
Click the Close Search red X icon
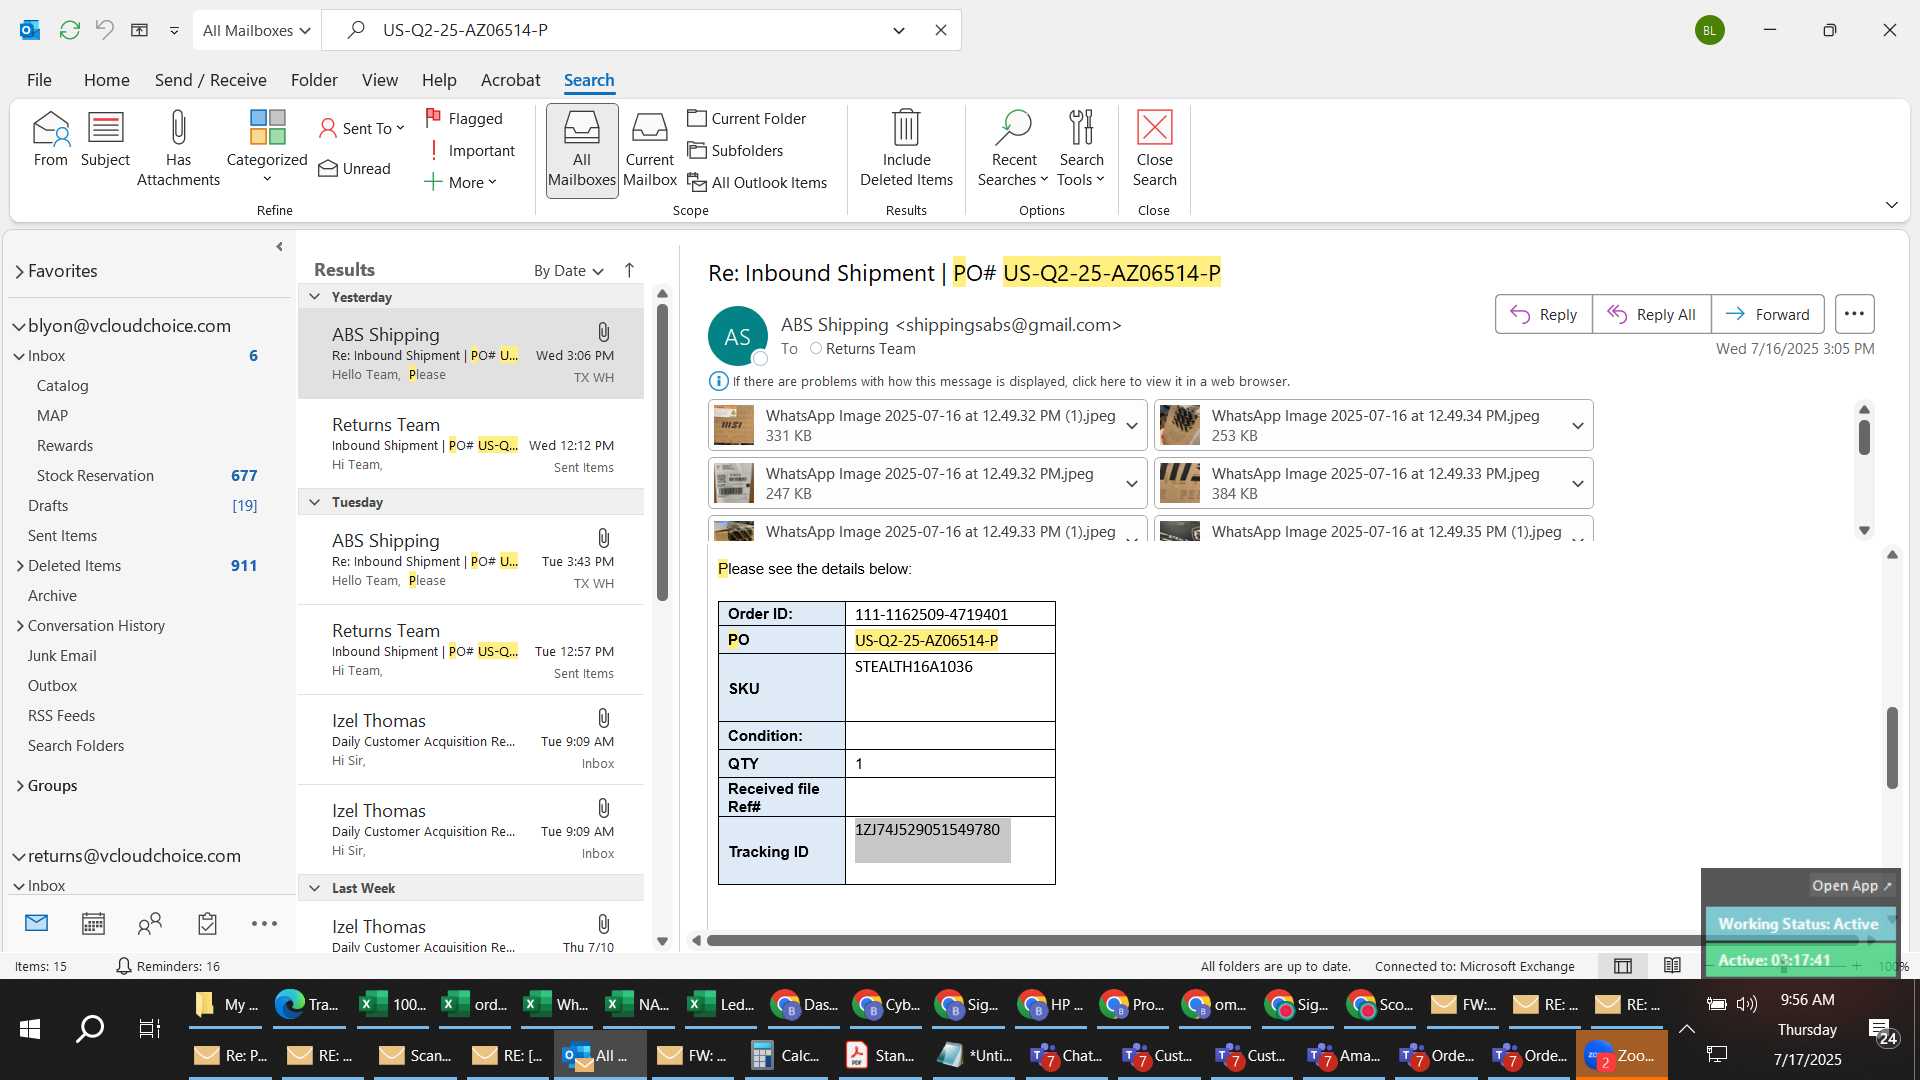pyautogui.click(x=1154, y=149)
